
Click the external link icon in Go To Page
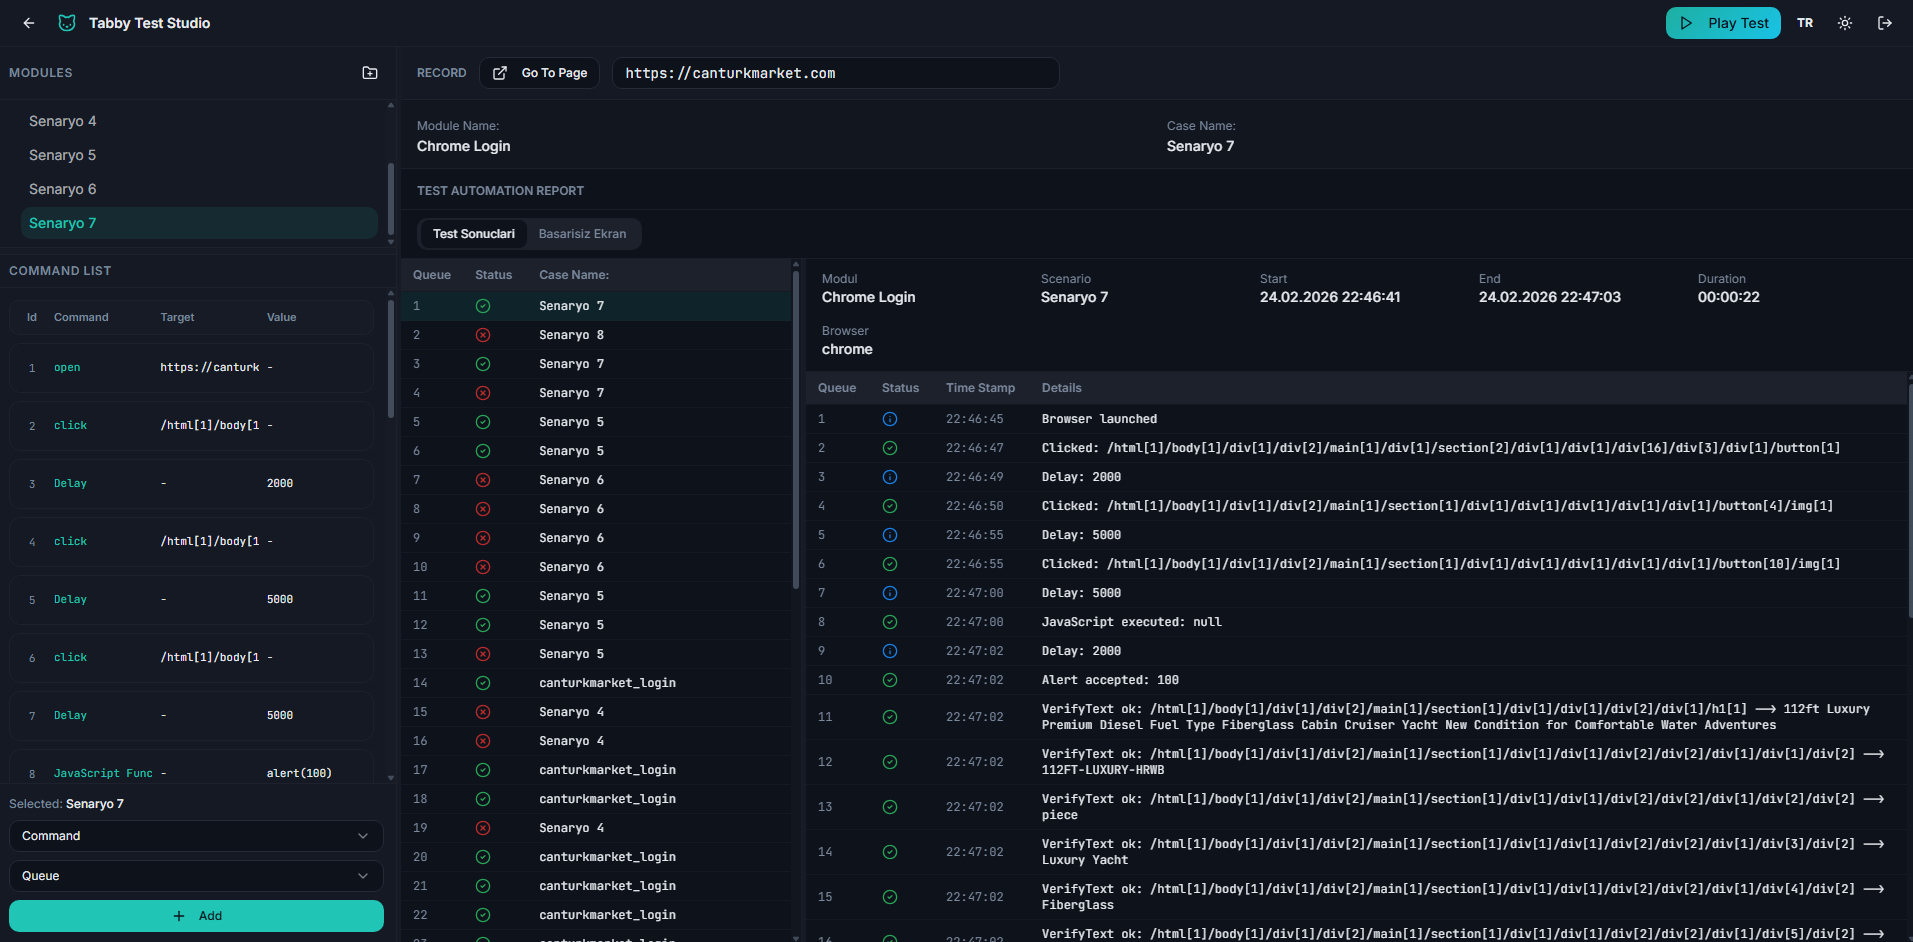click(498, 72)
